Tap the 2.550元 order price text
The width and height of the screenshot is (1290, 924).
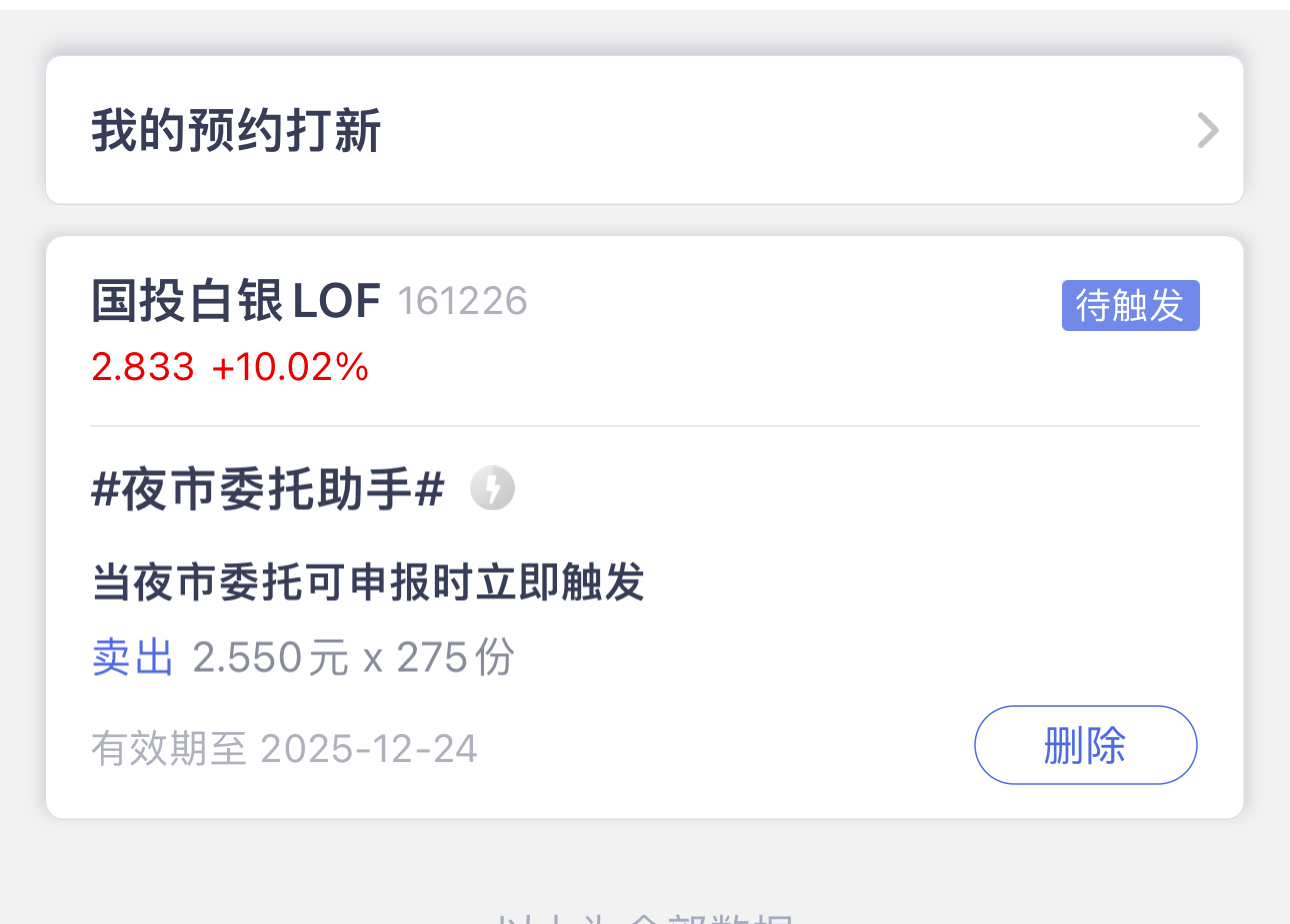270,658
